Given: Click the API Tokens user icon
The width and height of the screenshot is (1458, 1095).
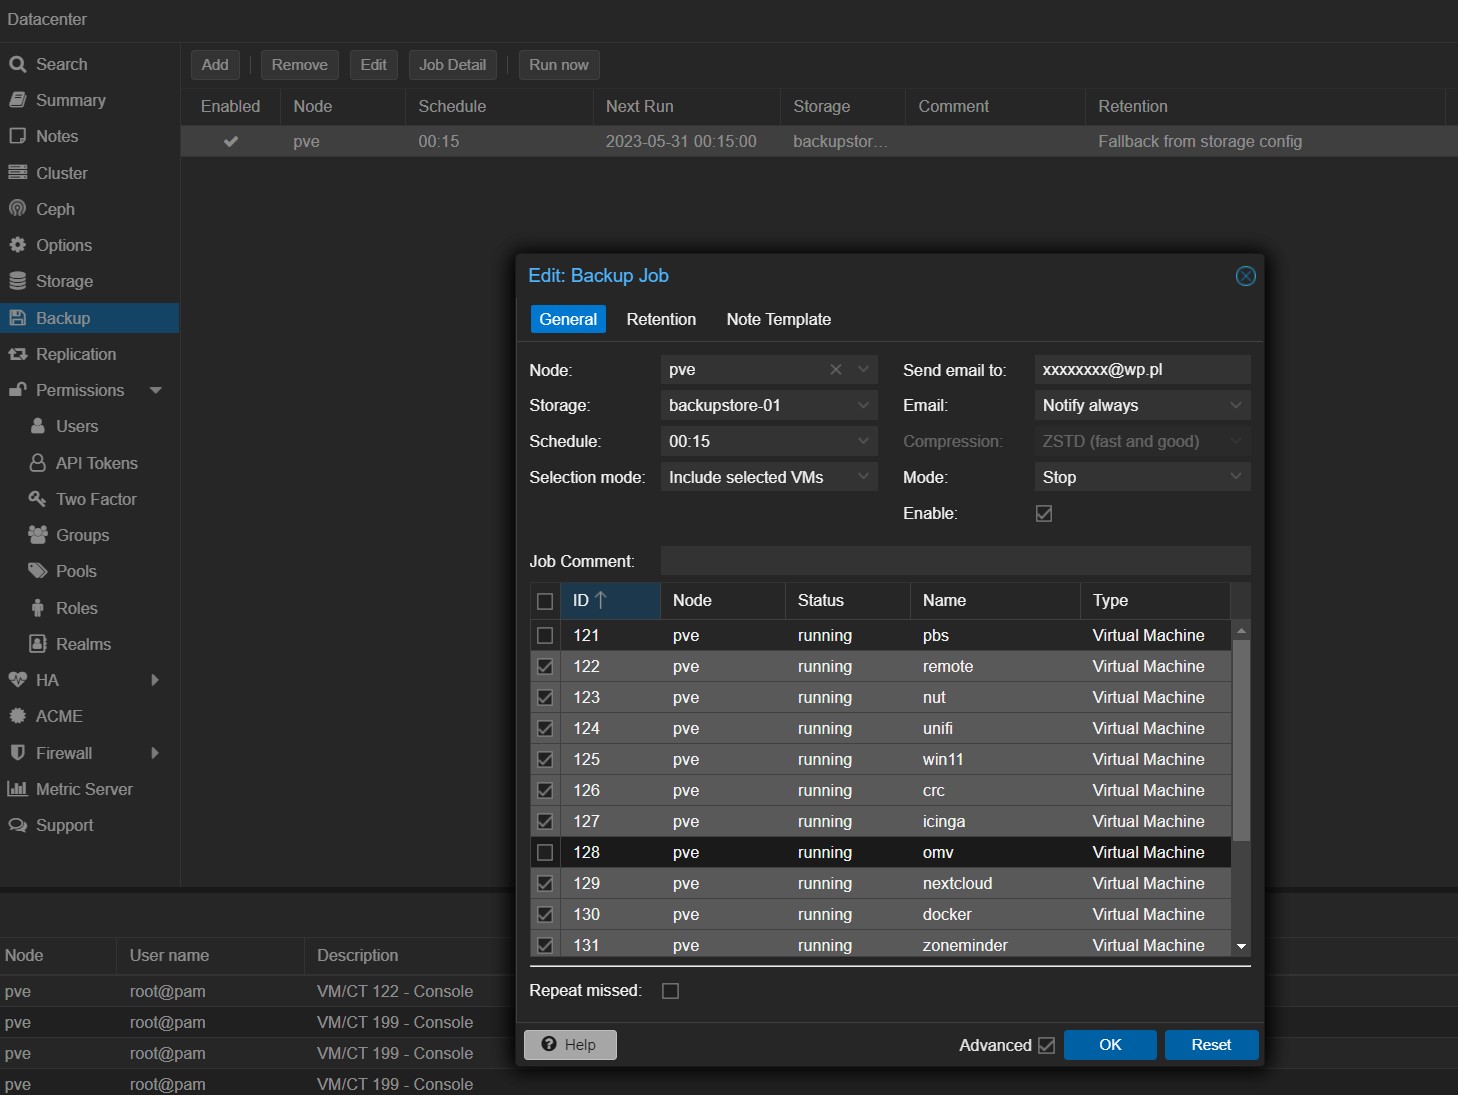Looking at the screenshot, I should click(38, 463).
